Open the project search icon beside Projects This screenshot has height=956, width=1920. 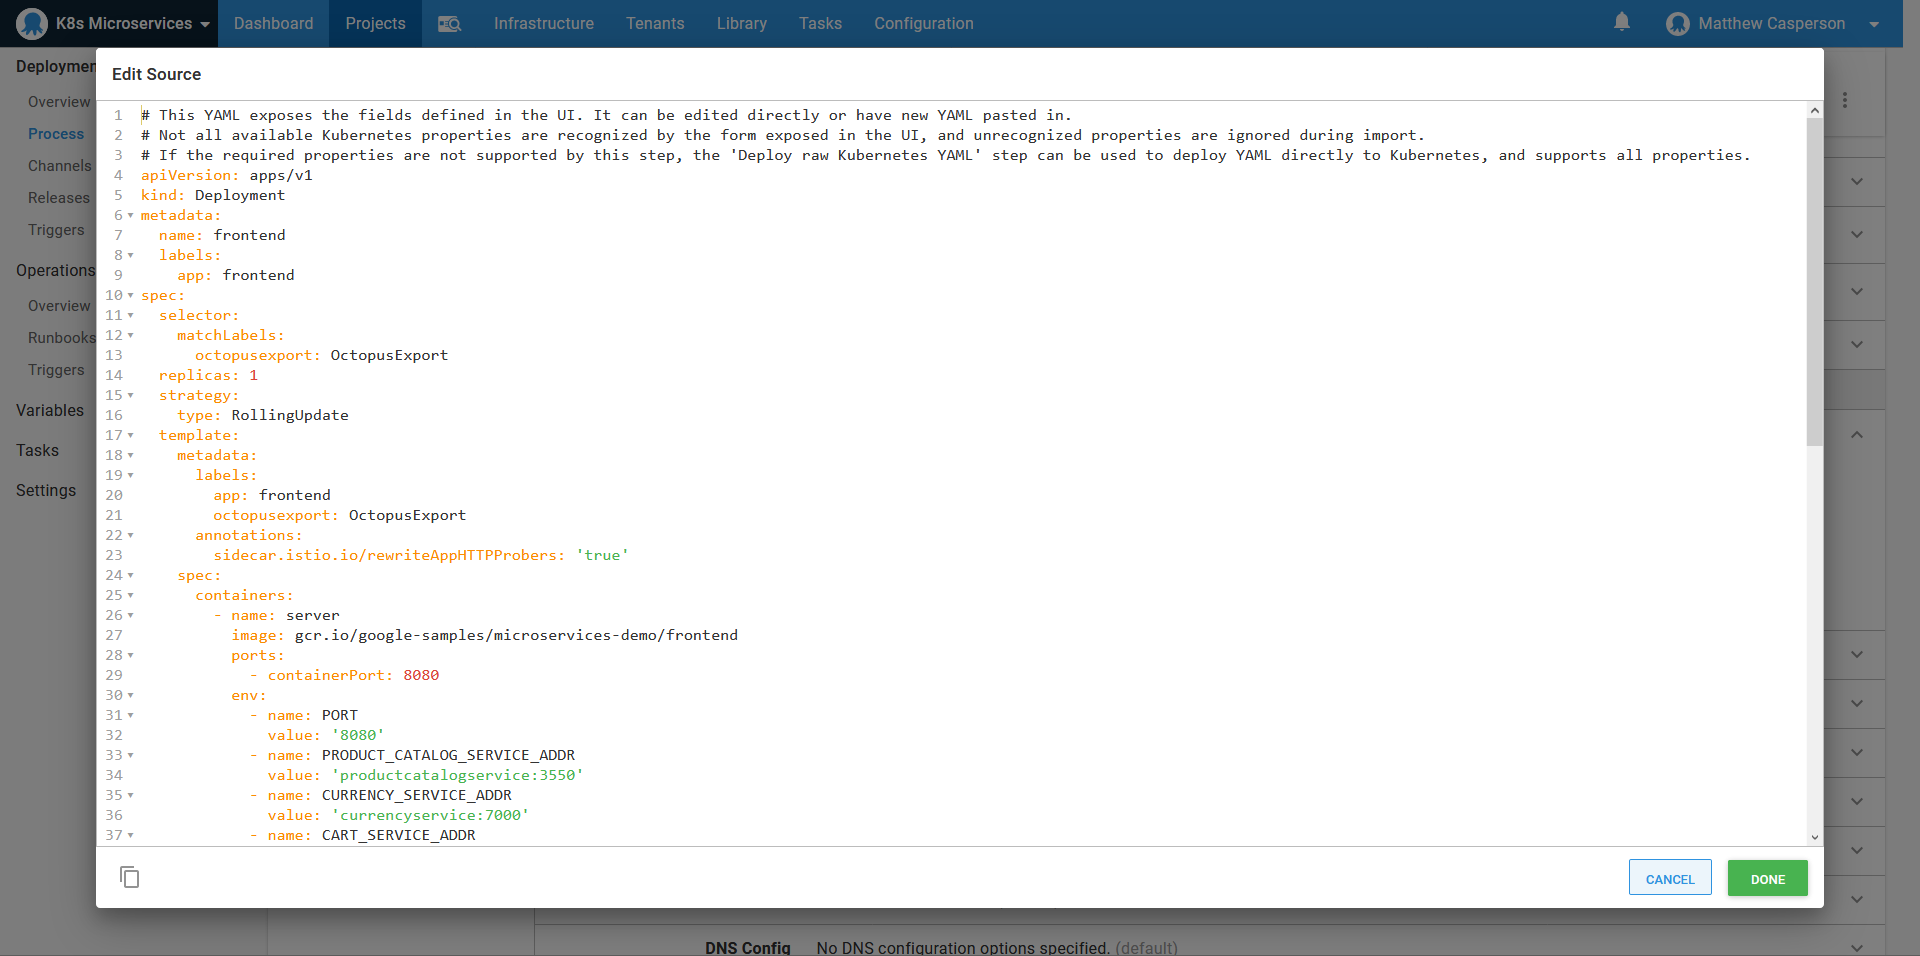point(449,23)
